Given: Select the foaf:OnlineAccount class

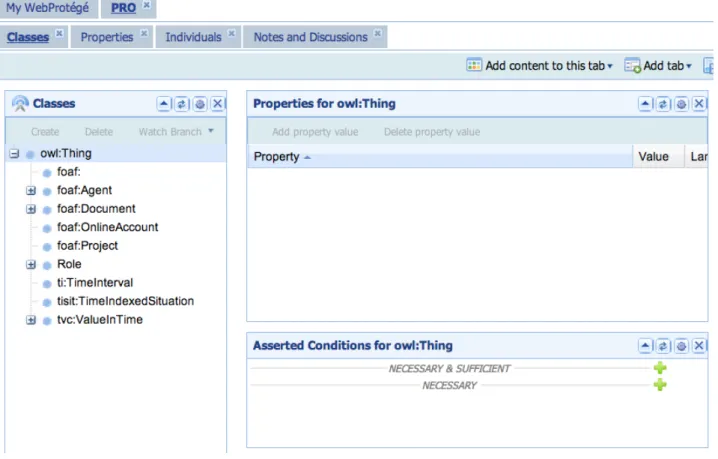Looking at the screenshot, I should click(108, 227).
